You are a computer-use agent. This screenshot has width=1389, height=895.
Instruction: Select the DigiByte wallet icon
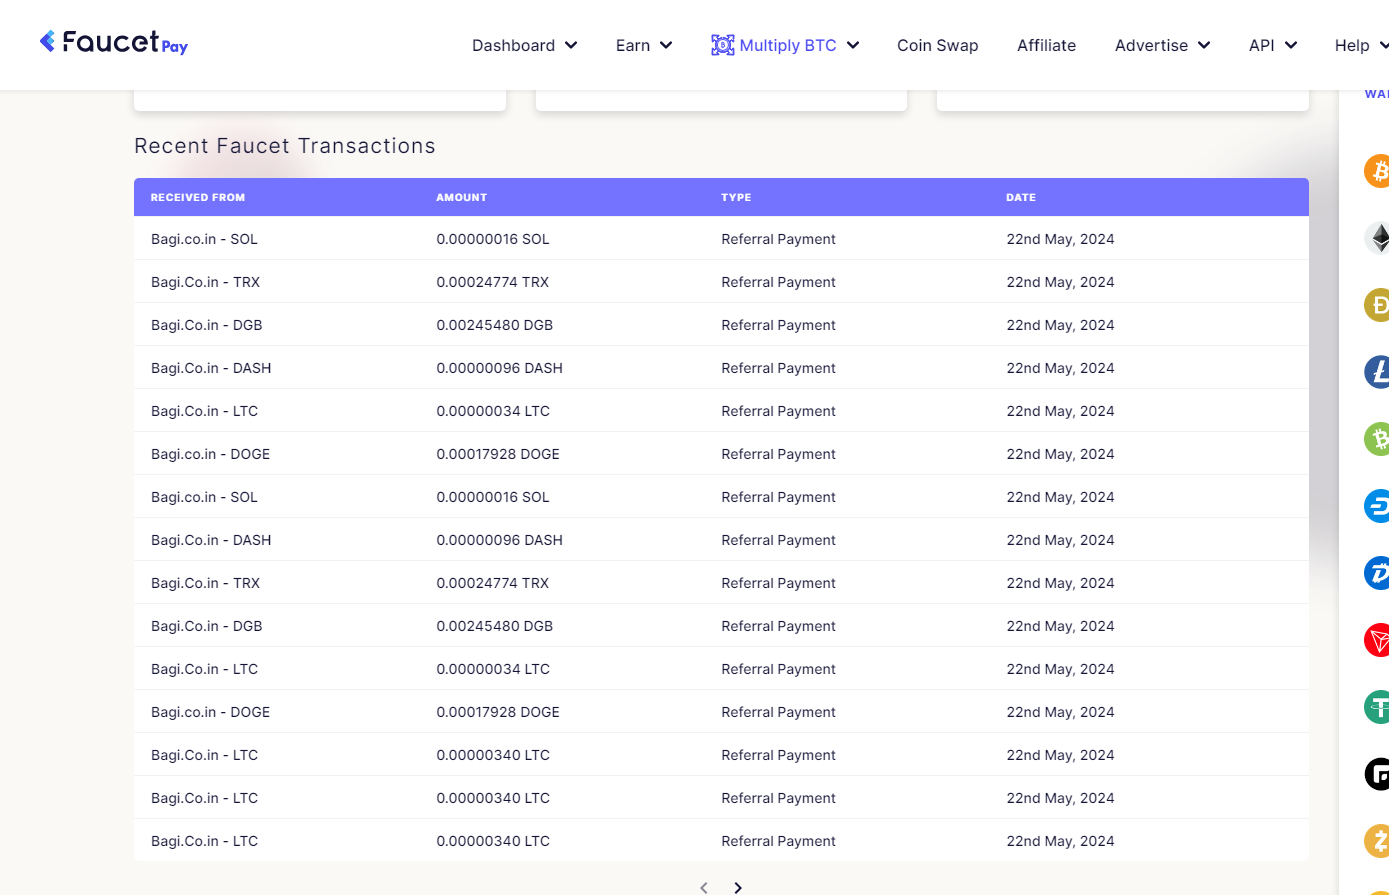pos(1377,573)
